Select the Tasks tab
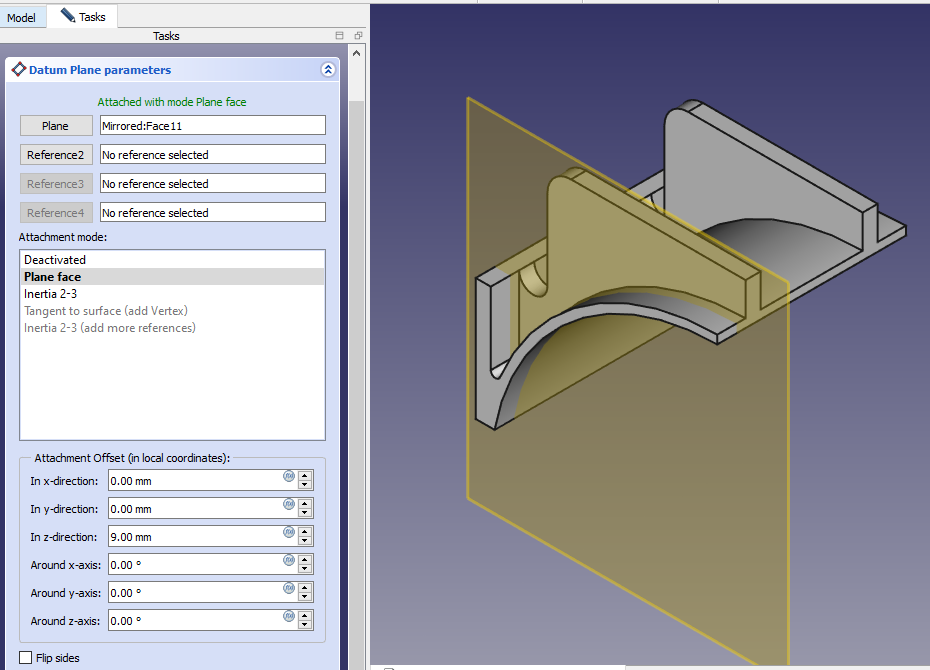Viewport: 930px width, 670px height. 88,17
